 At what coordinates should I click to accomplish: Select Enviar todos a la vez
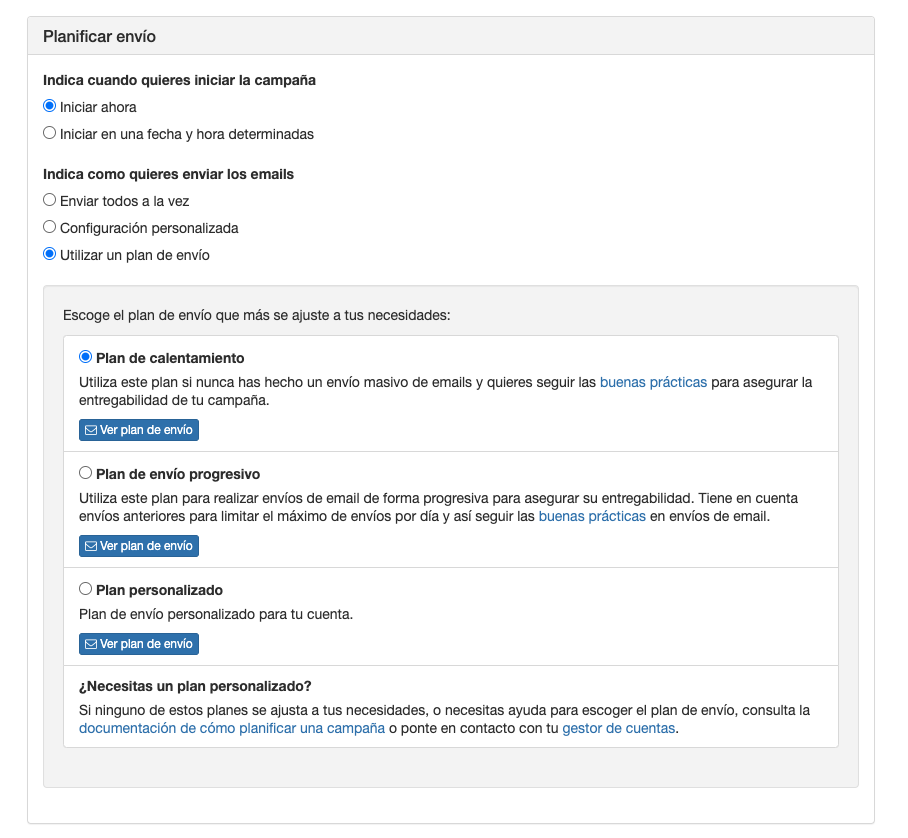[x=49, y=199]
